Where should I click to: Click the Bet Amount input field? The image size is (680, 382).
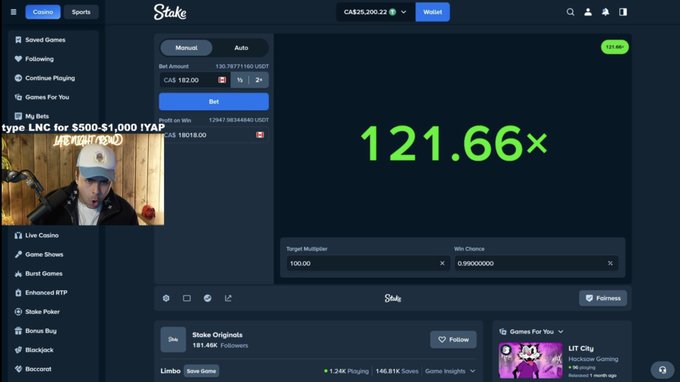195,80
